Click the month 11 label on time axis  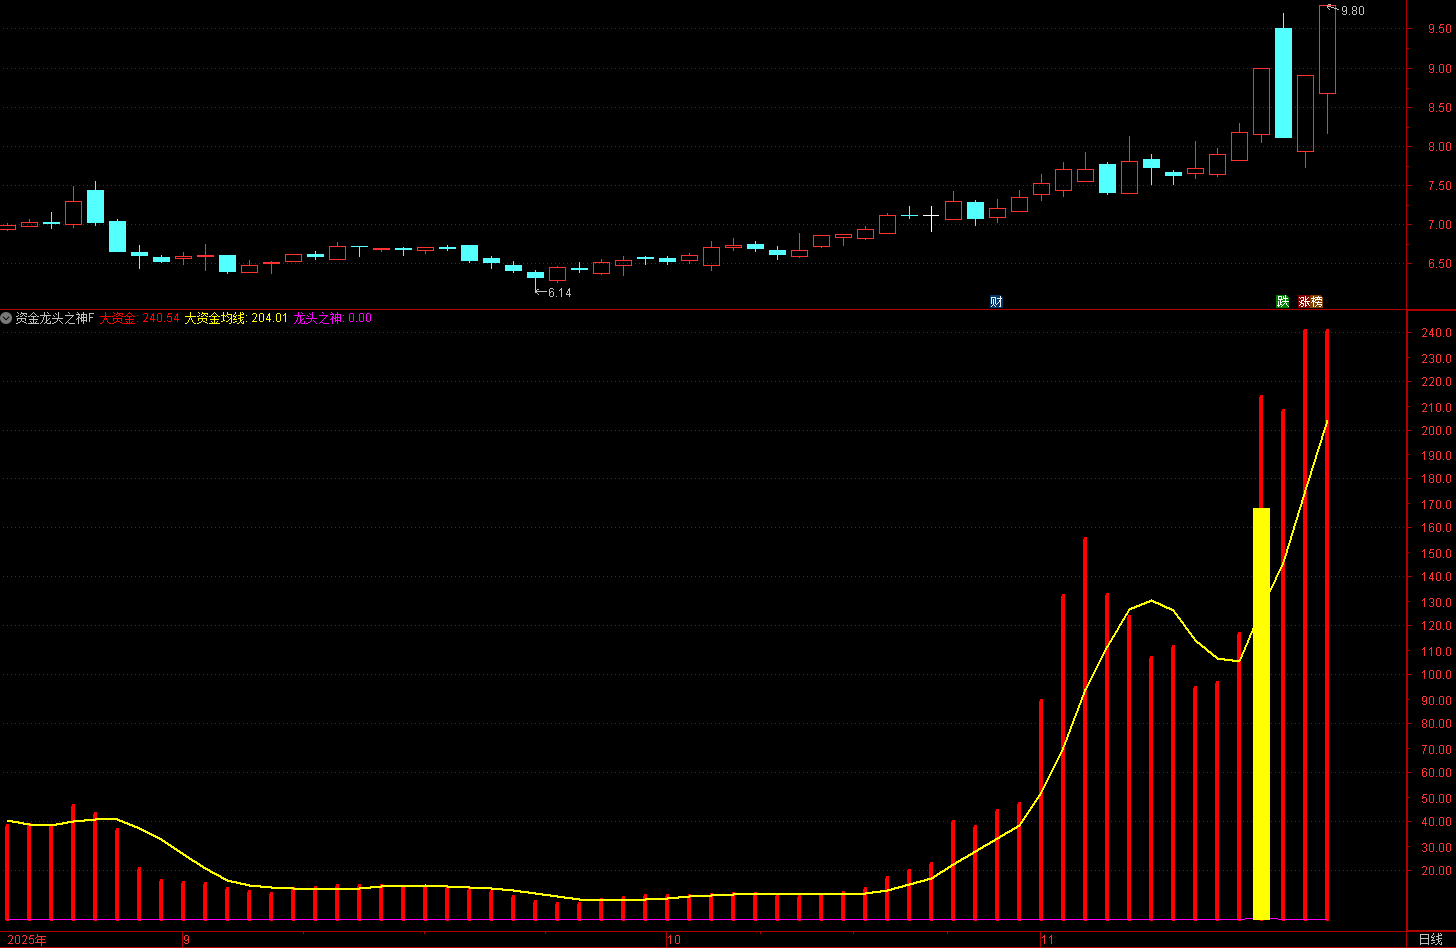(1047, 940)
